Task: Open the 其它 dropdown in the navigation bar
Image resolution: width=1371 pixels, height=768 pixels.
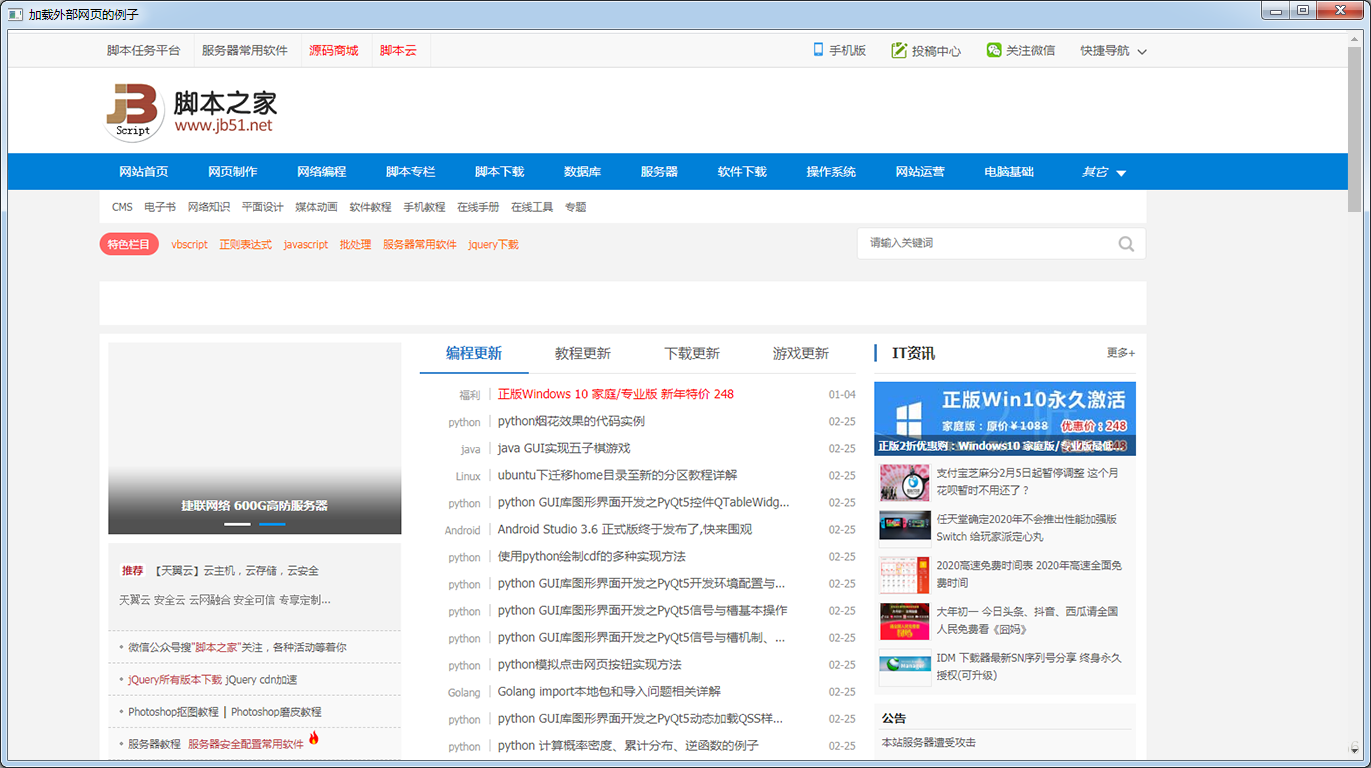Action: [x=1101, y=171]
